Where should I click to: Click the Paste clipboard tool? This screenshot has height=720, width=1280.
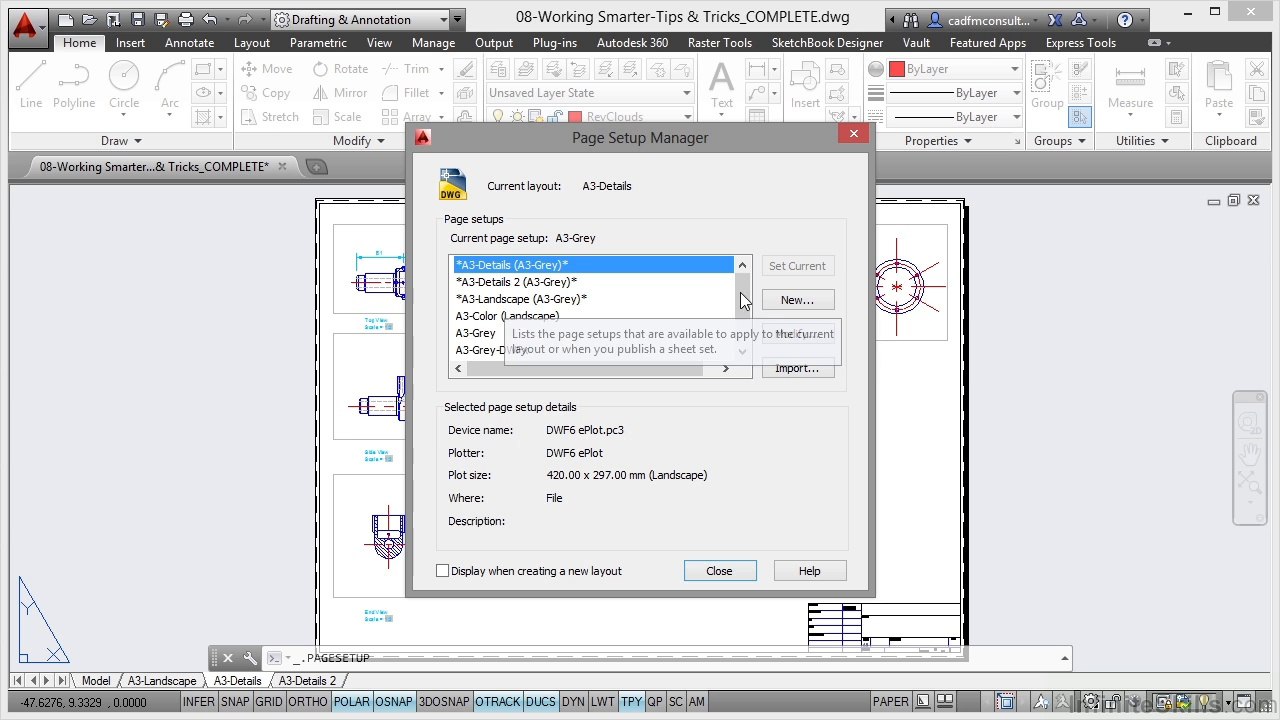[1218, 84]
